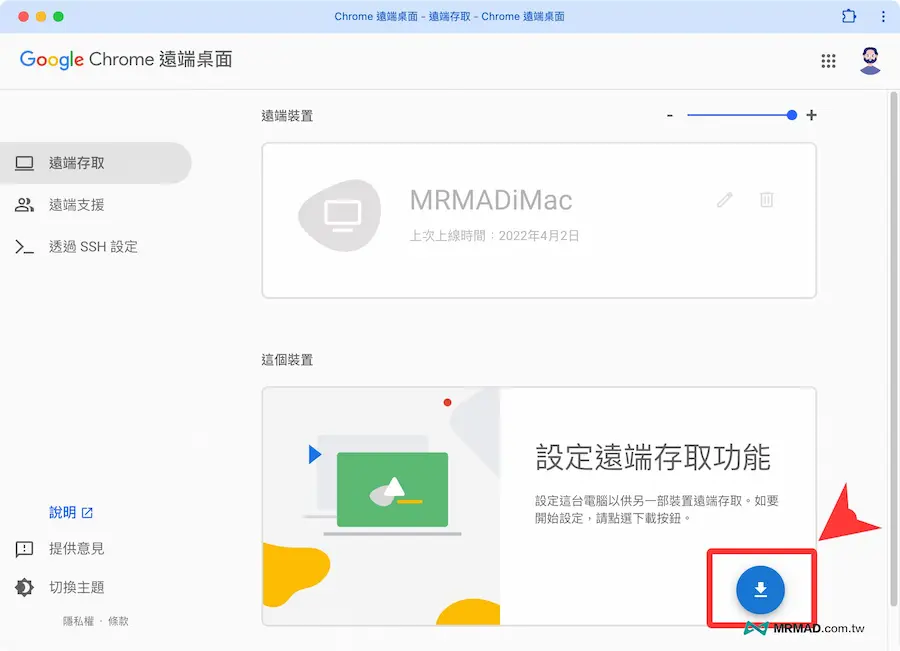Open the Google account avatar menu
This screenshot has height=651, width=900.
tap(870, 61)
